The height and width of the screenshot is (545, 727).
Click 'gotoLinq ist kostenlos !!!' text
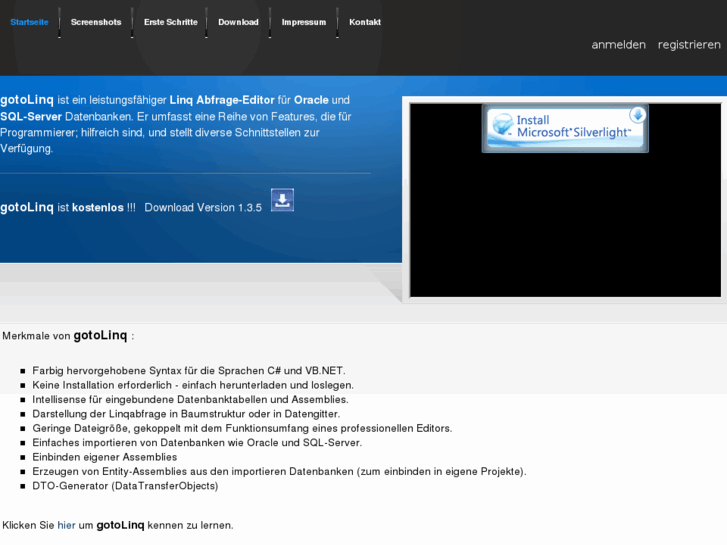click(x=68, y=207)
